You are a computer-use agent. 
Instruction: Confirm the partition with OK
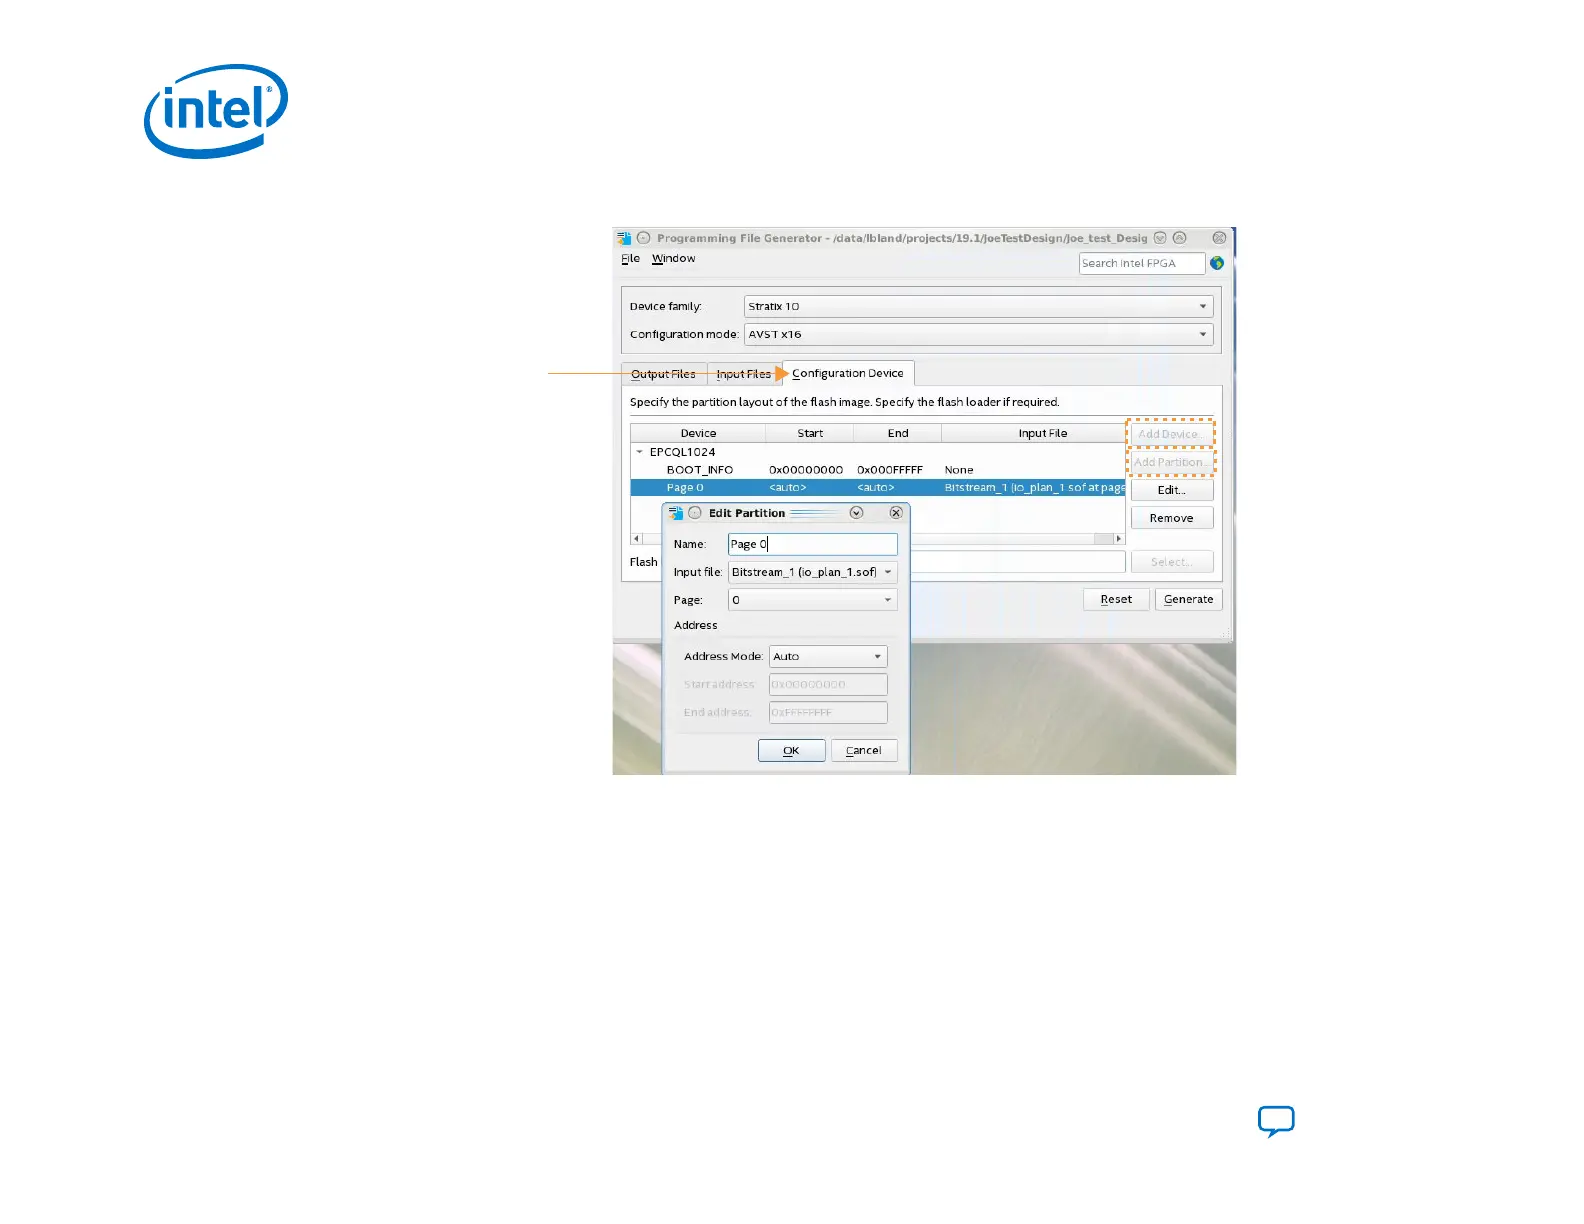791,750
